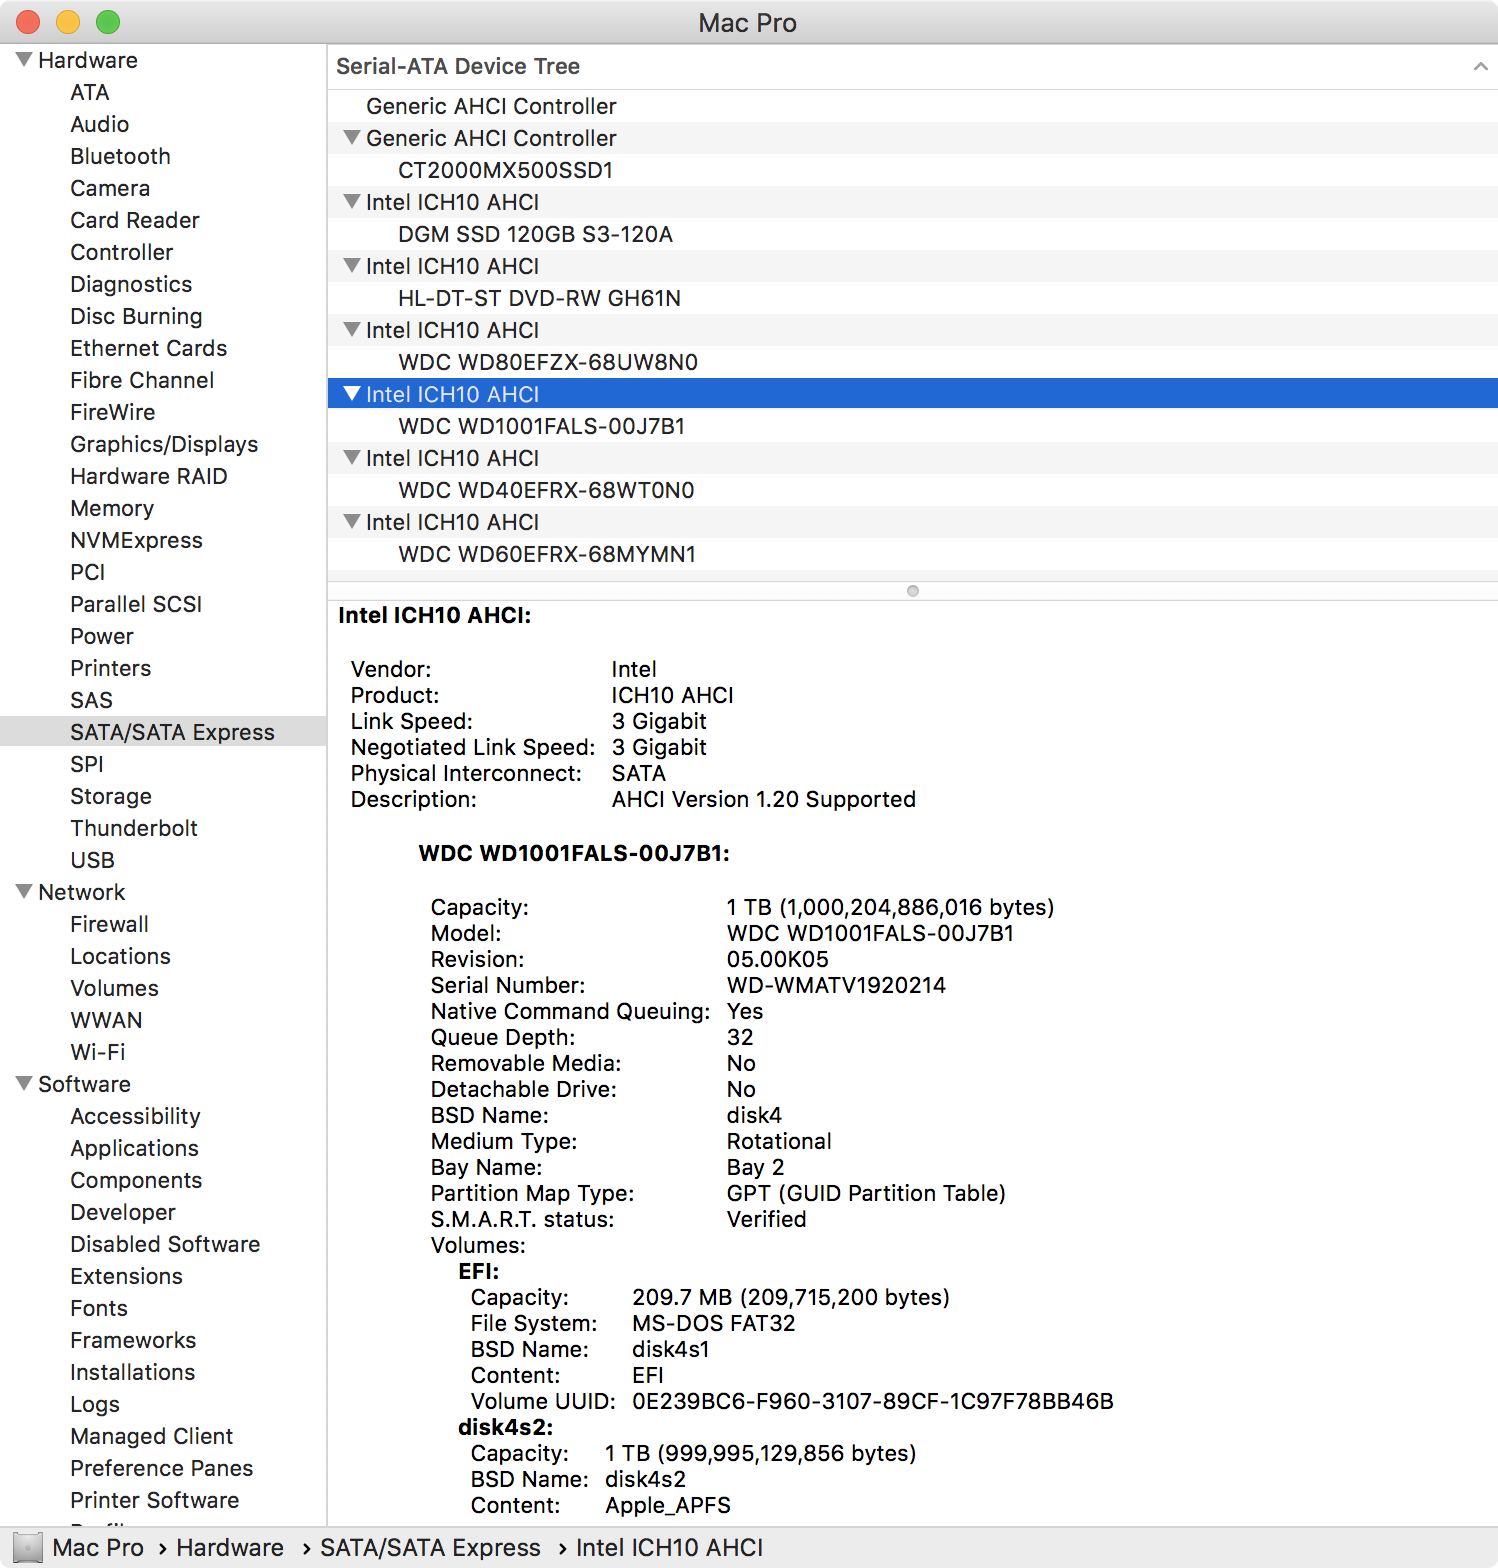
Task: Show Power information
Action: coord(102,636)
